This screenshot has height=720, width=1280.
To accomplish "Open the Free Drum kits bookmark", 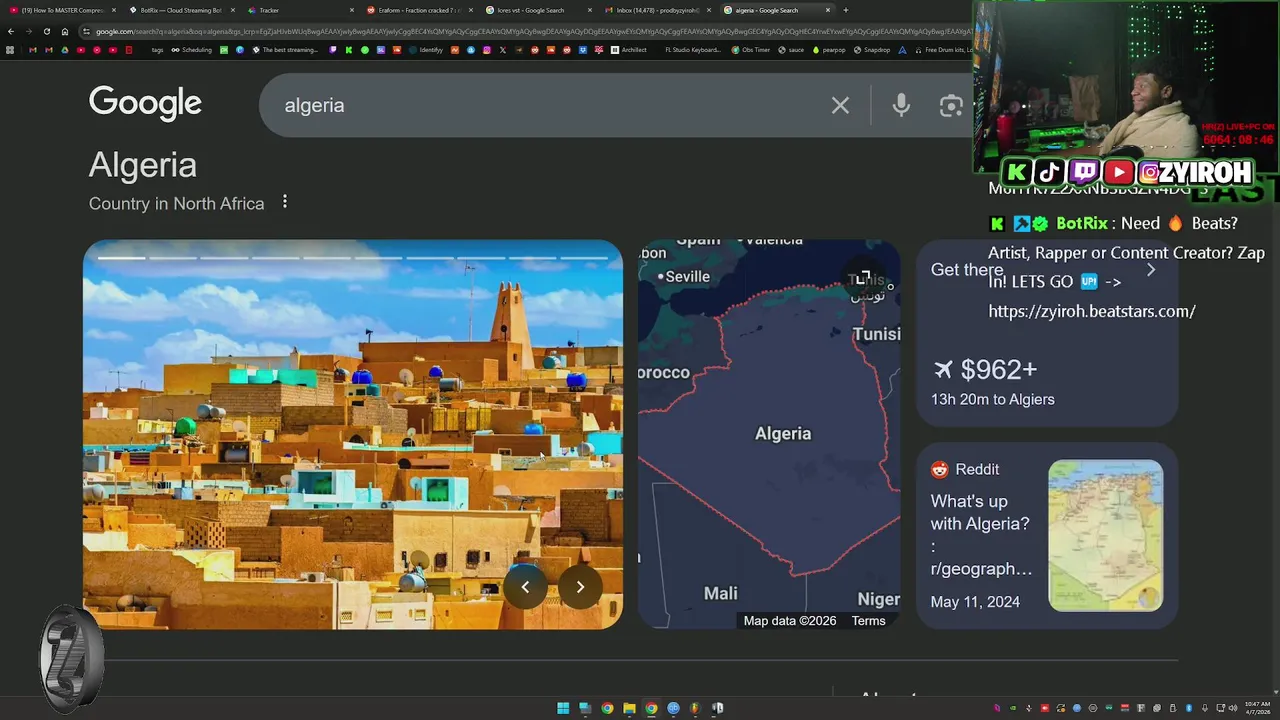I will 943,50.
